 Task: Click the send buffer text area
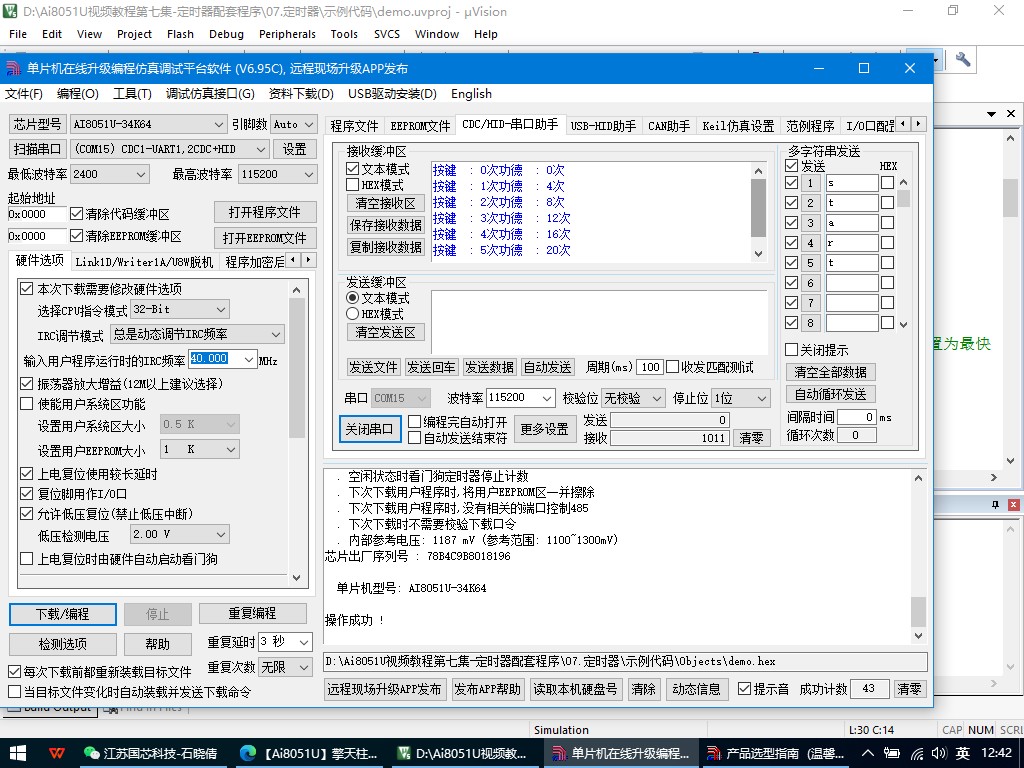point(599,322)
